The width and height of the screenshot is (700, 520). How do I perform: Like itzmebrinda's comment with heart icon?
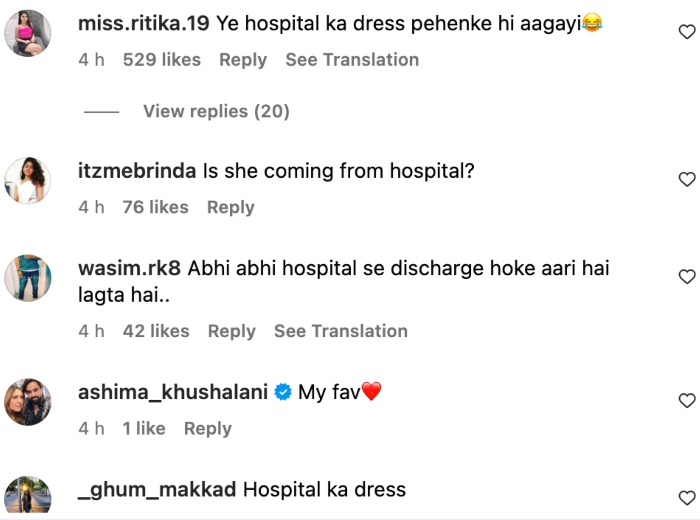click(687, 179)
